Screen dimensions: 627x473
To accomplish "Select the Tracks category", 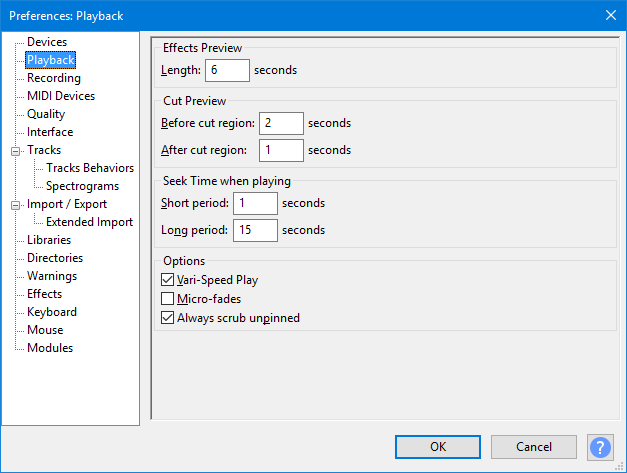I will pos(44,150).
